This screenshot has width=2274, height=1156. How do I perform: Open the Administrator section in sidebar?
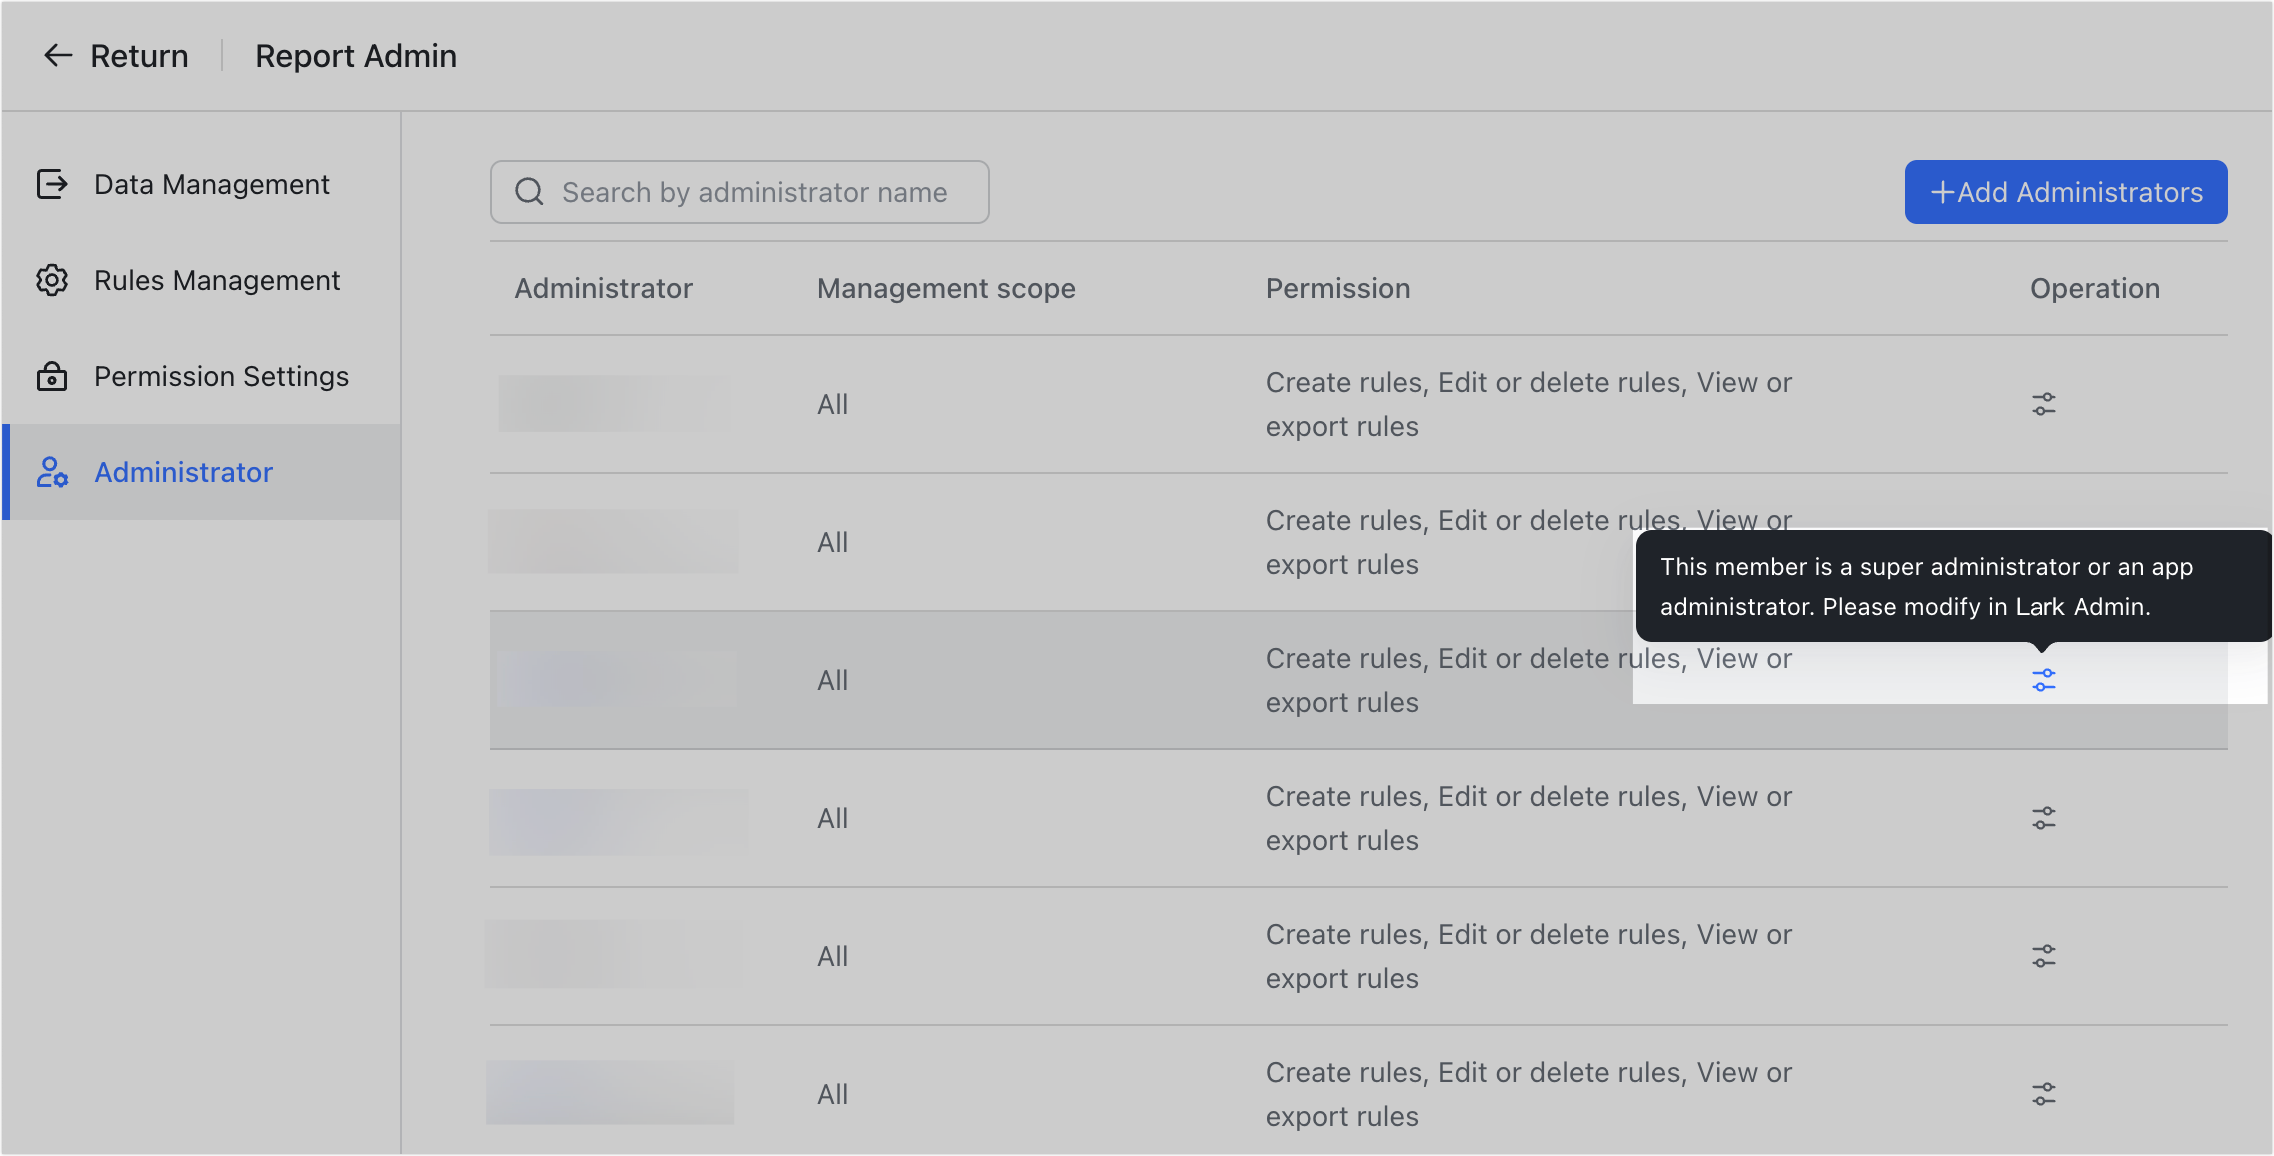pos(184,473)
